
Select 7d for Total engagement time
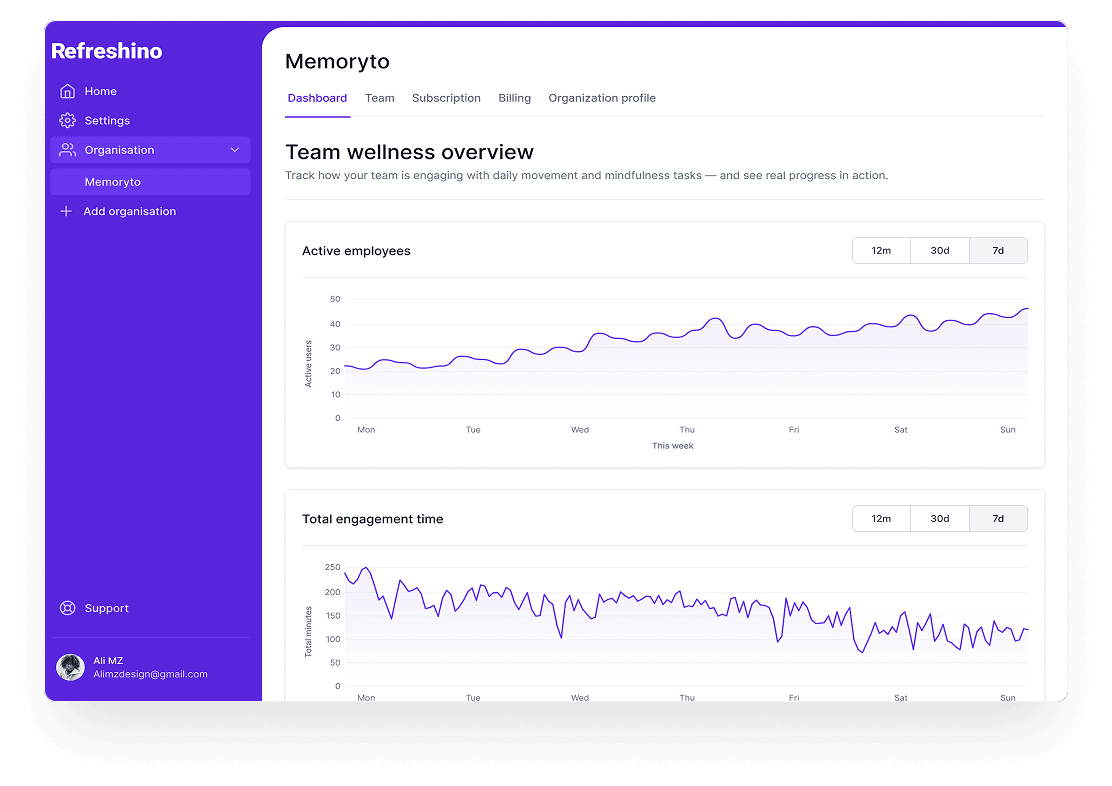(998, 519)
